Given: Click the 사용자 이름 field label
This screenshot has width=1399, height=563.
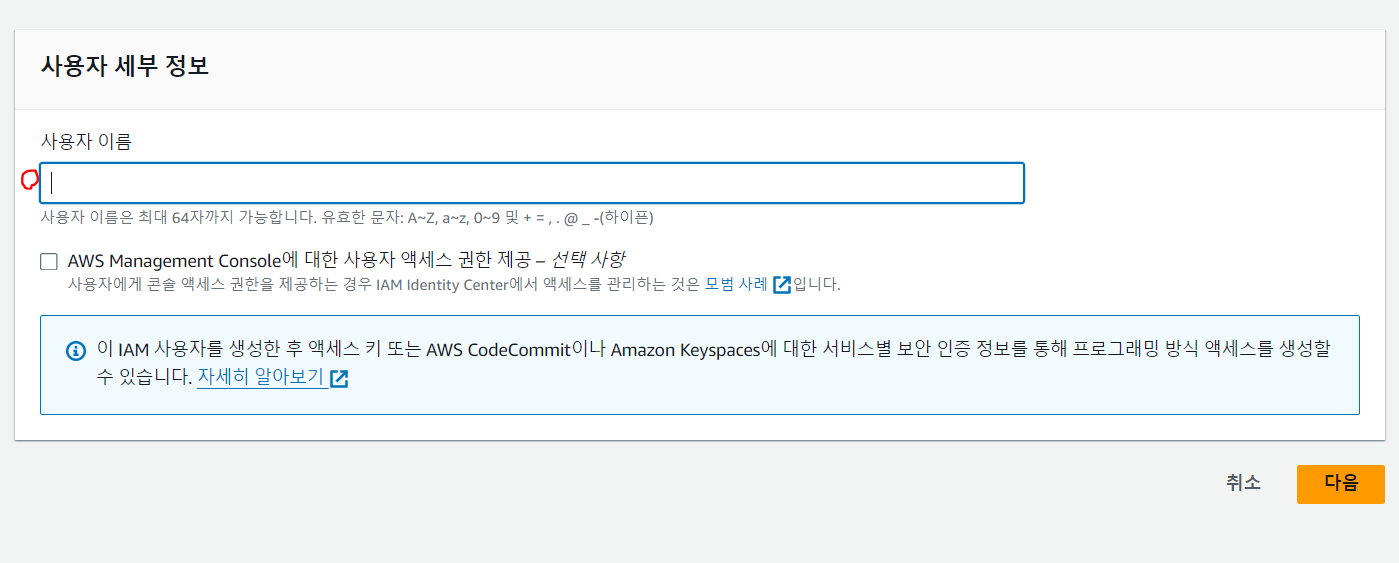Looking at the screenshot, I should [86, 141].
